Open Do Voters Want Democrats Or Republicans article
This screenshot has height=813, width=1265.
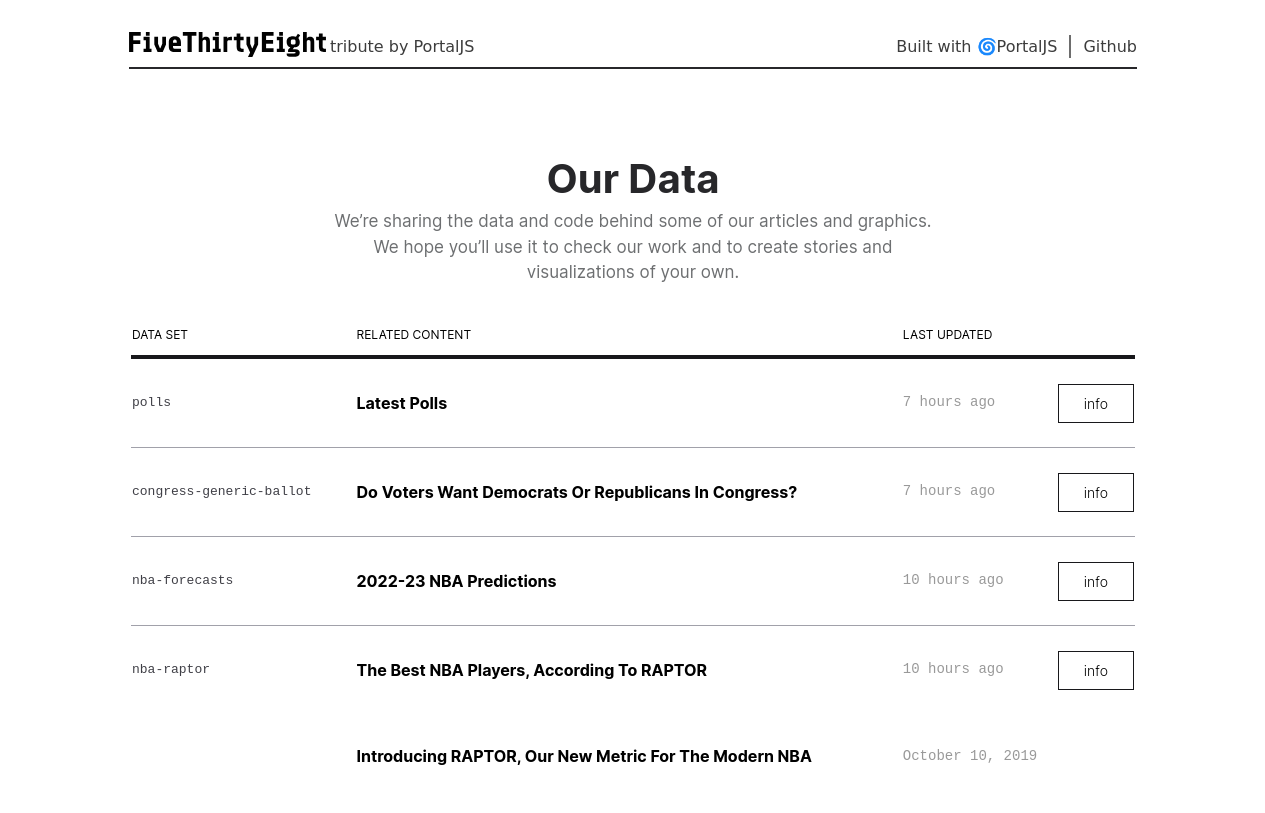576,493
